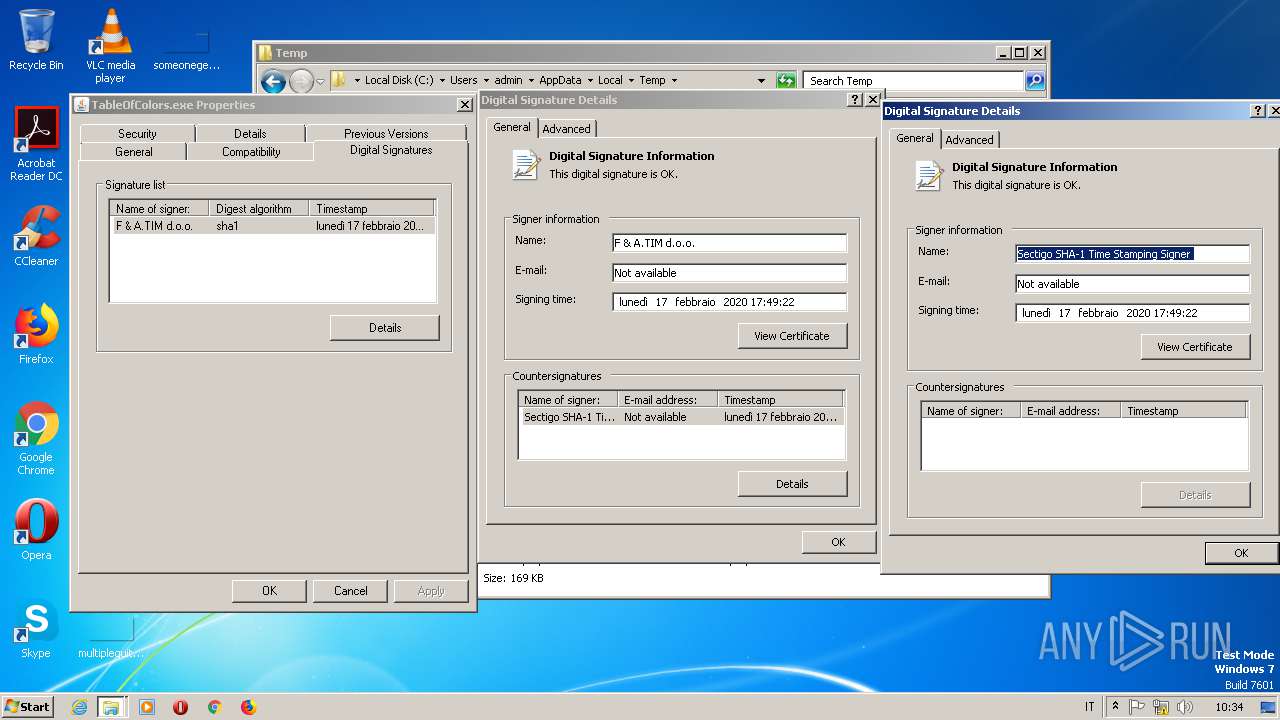Switch to the Details tab in Properties
Viewport: 1280px width, 720px height.
point(250,134)
